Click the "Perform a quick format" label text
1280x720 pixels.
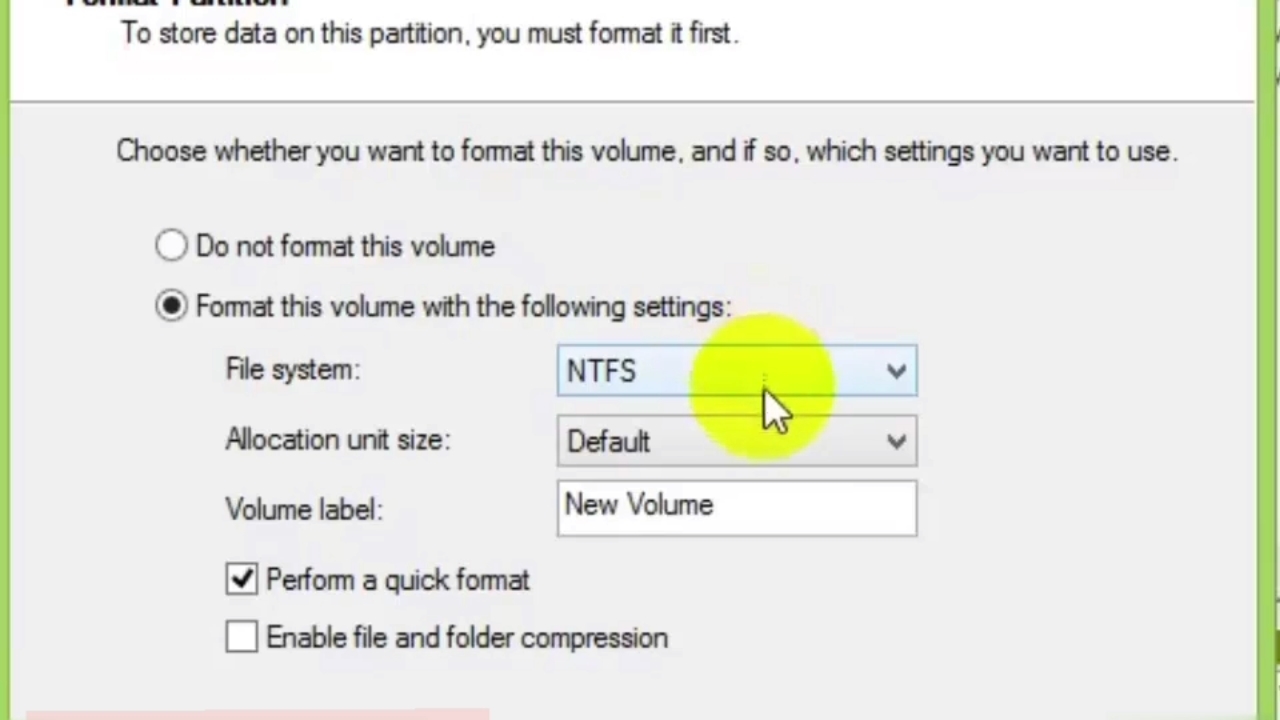point(397,580)
